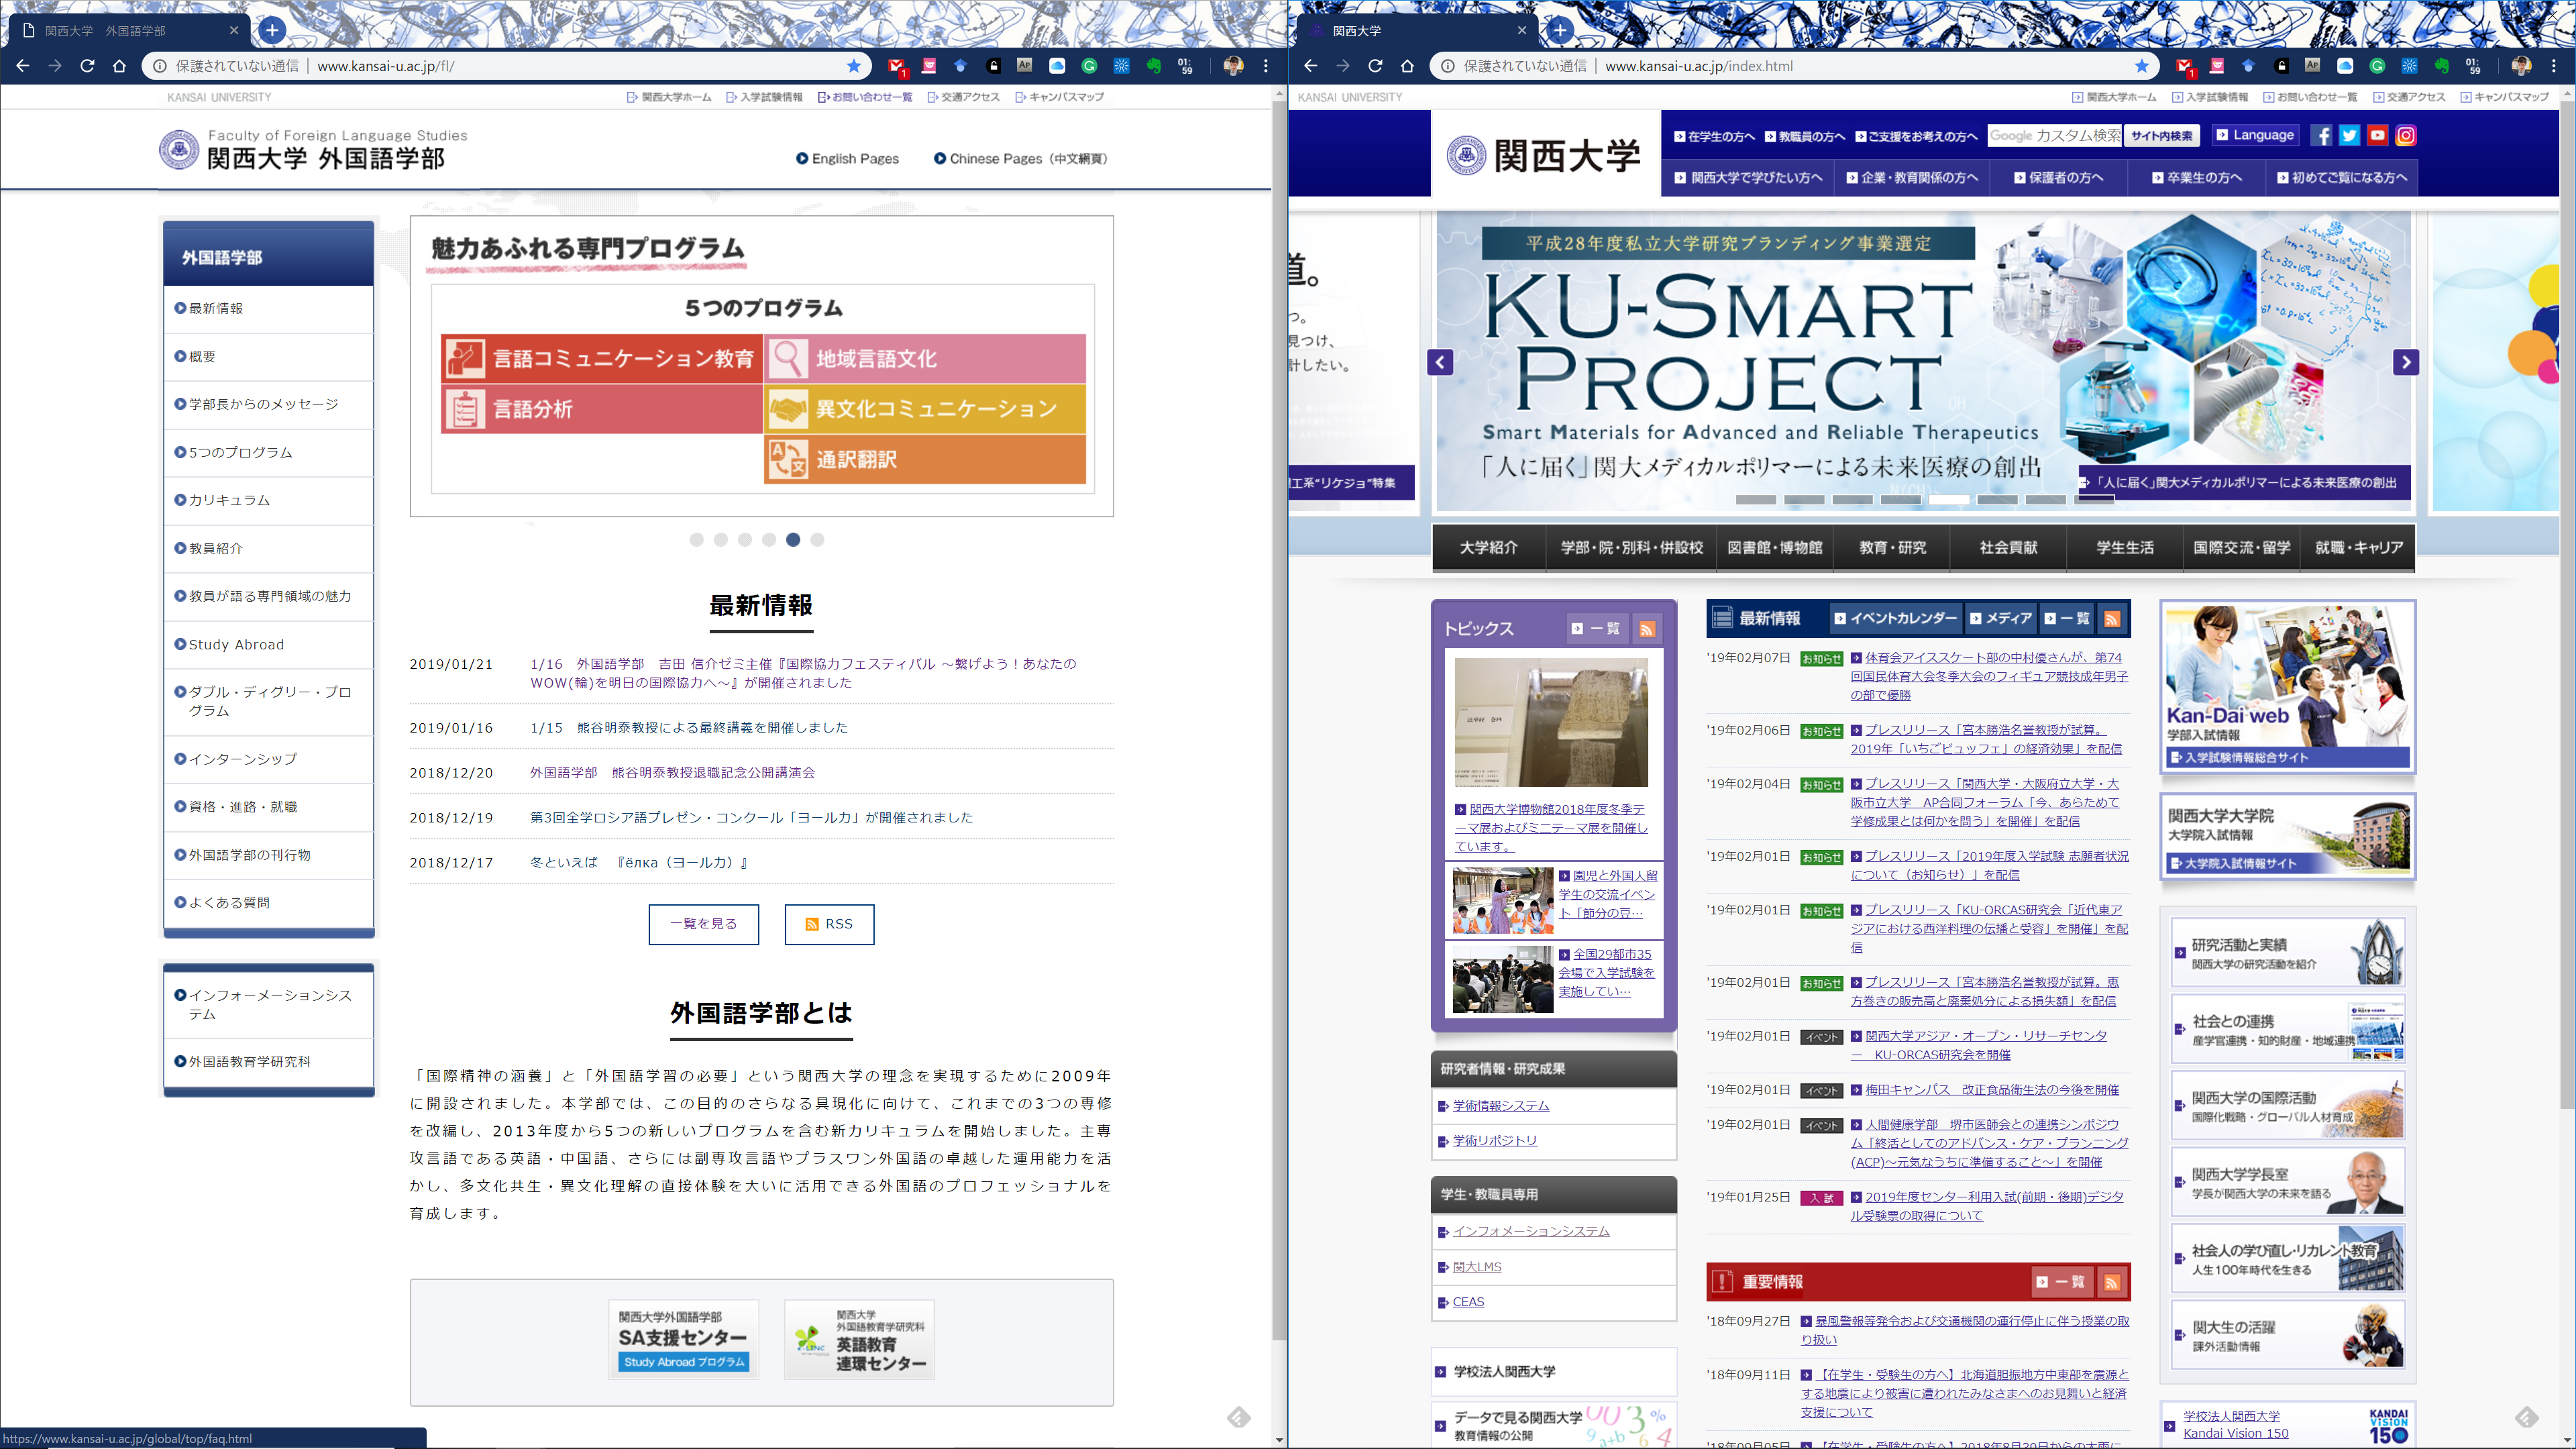Reload the 外国語学部 page in left browser

[87, 66]
